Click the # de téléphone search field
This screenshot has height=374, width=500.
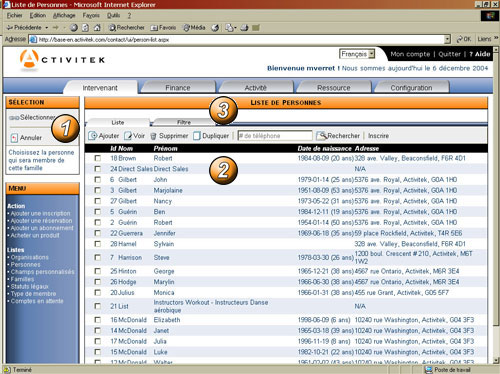[x=275, y=136]
